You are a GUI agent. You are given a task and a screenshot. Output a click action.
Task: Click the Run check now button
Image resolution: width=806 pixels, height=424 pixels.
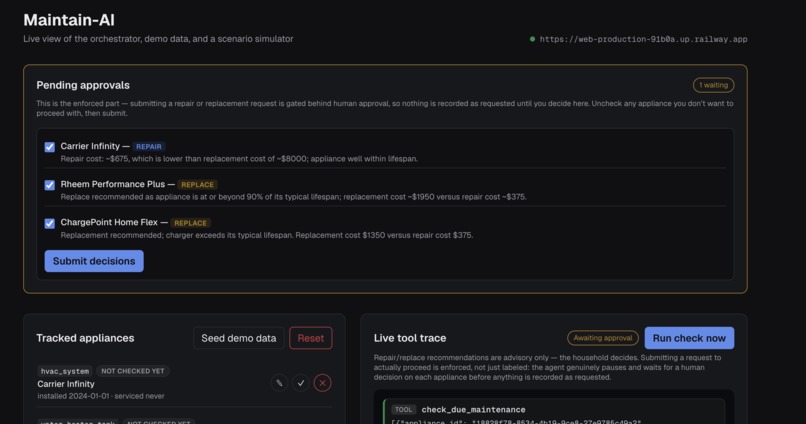(689, 338)
